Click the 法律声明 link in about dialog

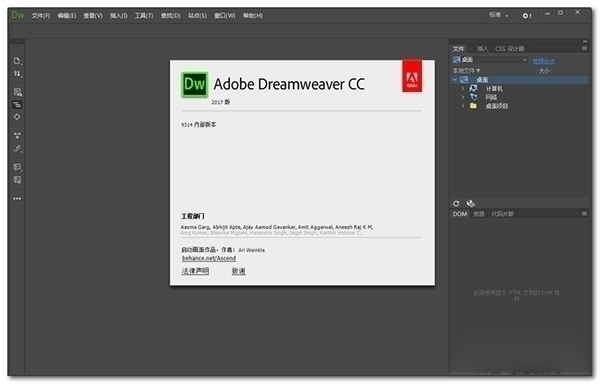tap(195, 271)
